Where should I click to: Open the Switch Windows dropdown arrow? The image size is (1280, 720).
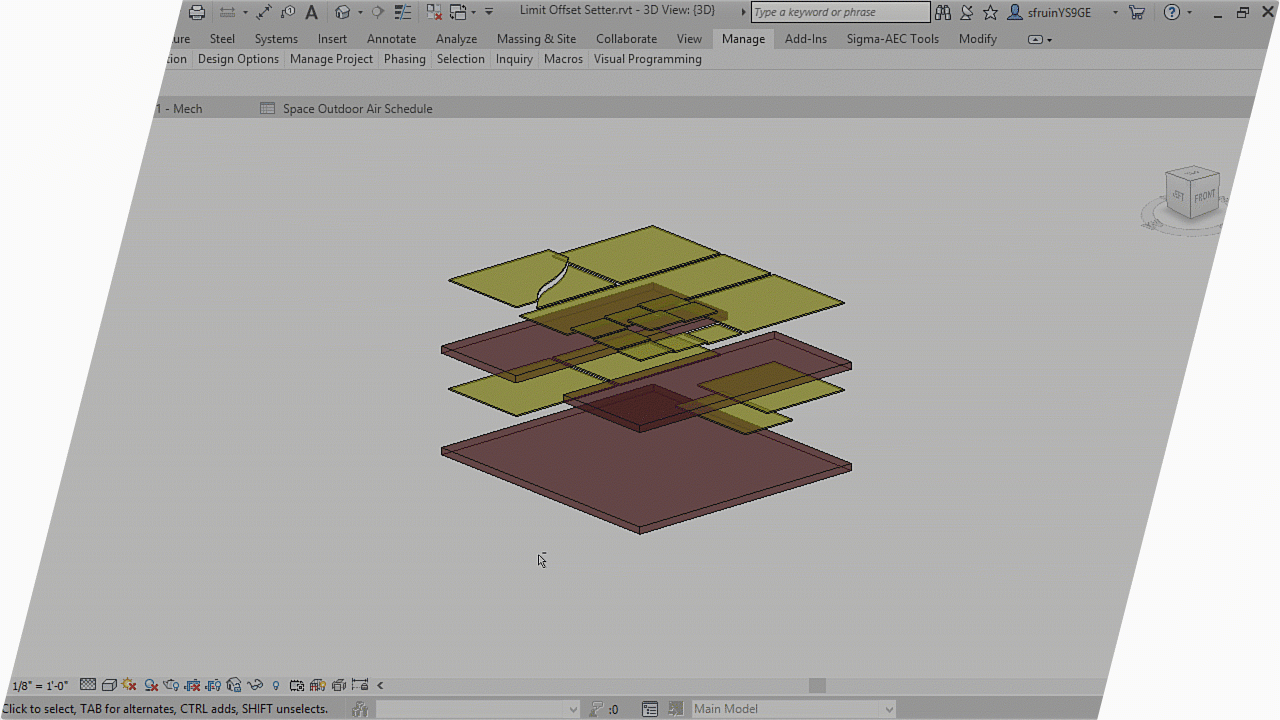click(x=474, y=12)
